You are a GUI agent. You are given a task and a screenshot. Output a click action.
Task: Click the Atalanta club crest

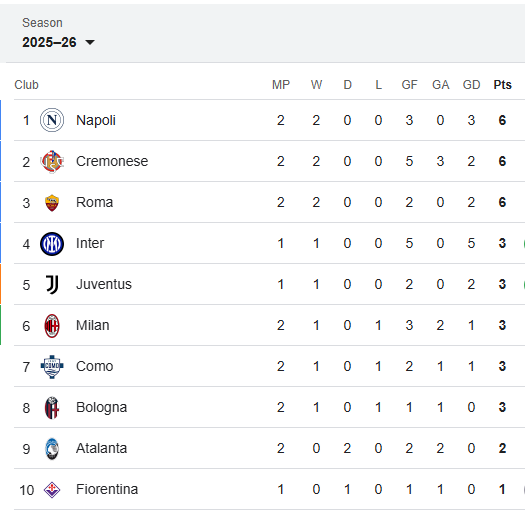click(52, 449)
